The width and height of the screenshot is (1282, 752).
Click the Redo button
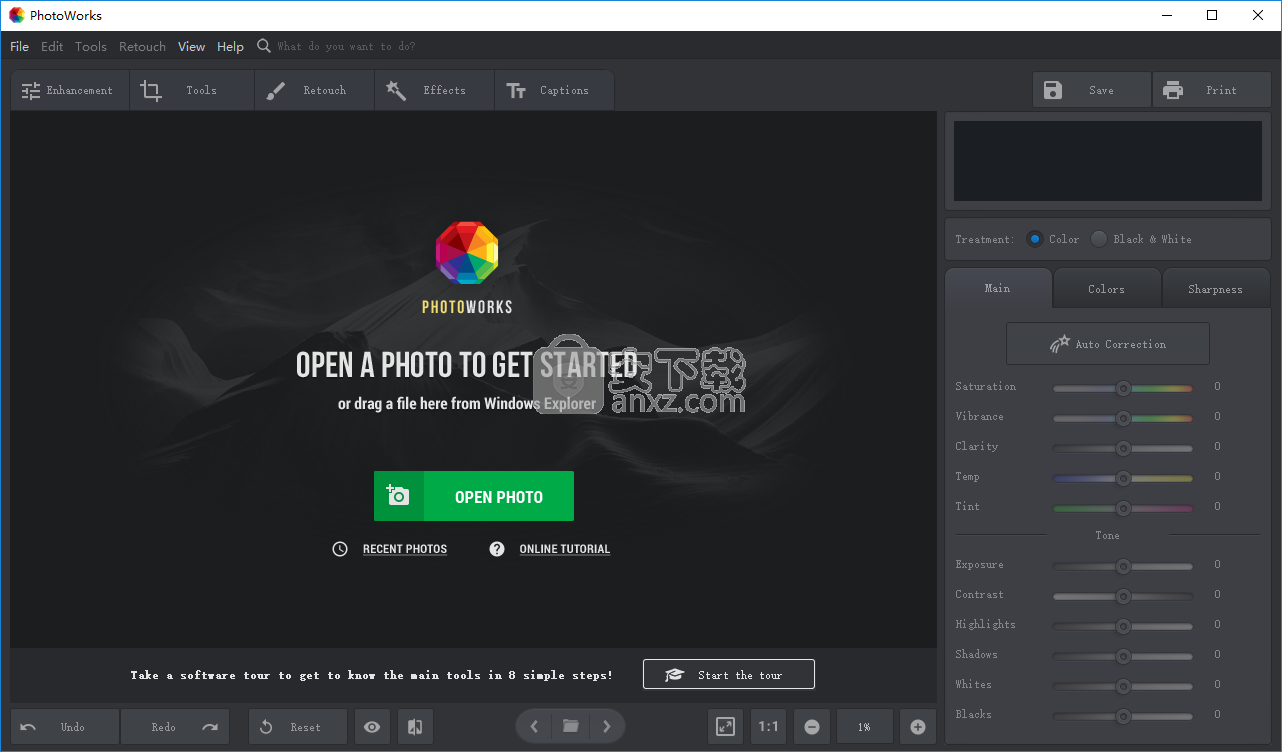(x=175, y=727)
